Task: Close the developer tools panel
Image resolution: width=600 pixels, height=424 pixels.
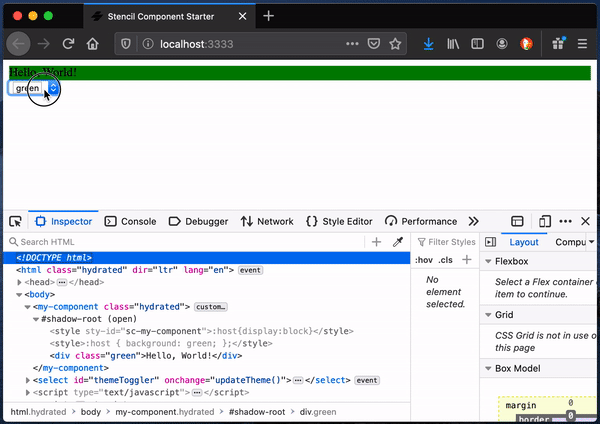Action: coord(585,221)
